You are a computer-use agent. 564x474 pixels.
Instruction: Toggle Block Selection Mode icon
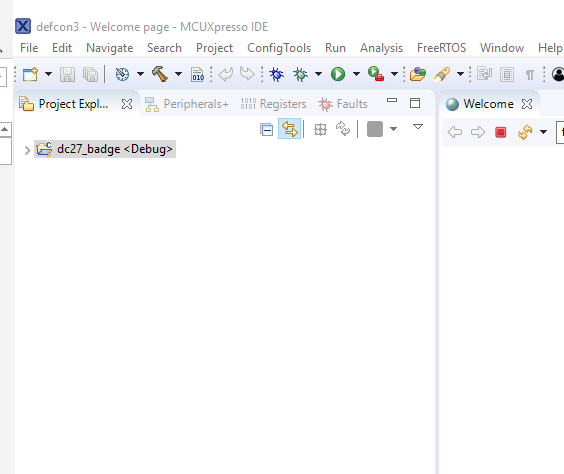click(x=507, y=74)
